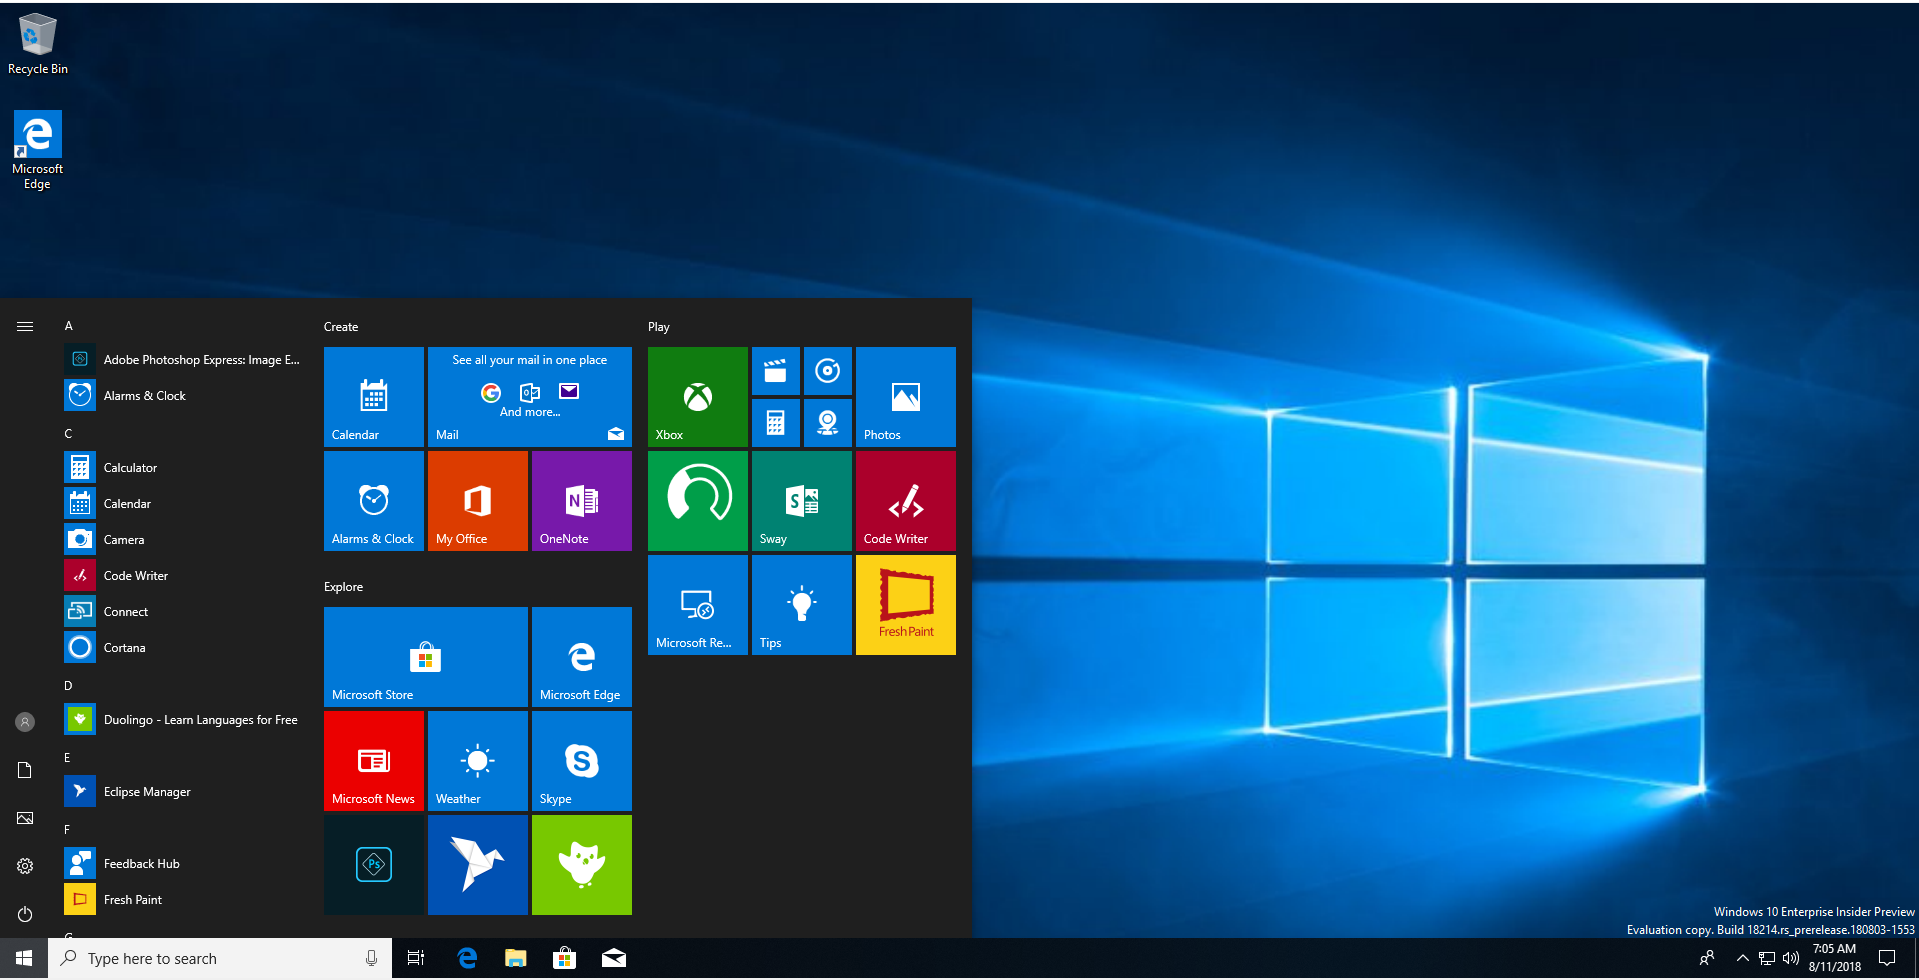
Task: Open the Xbox tile
Action: (698, 397)
